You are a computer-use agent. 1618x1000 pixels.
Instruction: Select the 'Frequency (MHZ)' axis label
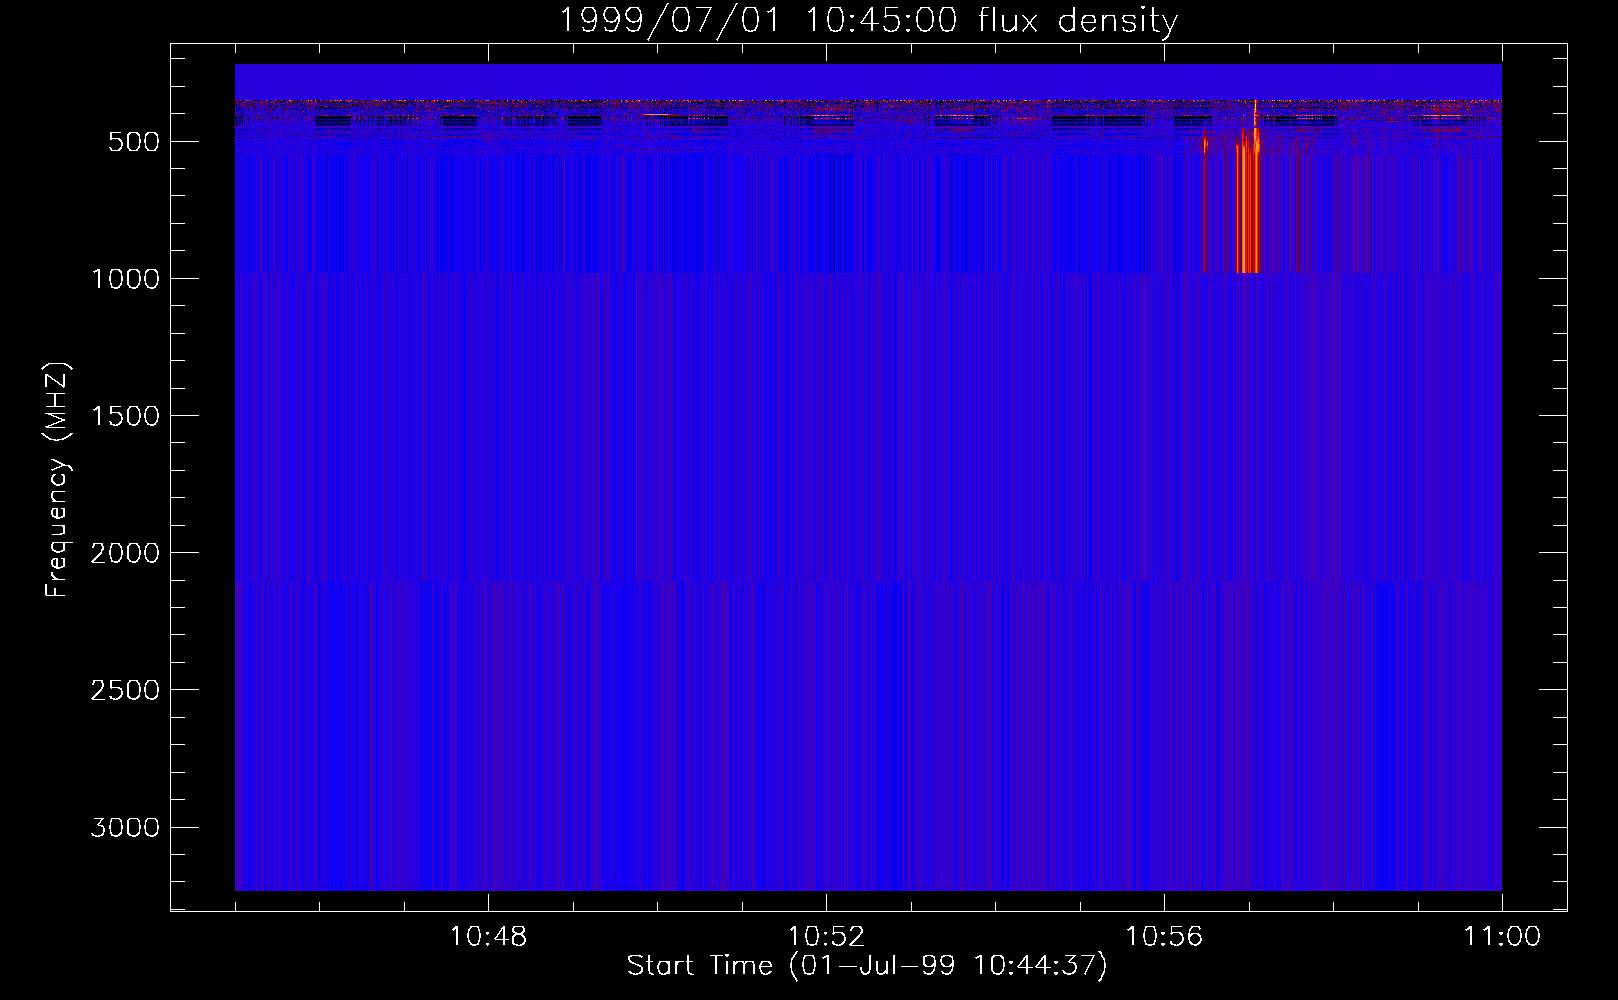(x=57, y=479)
